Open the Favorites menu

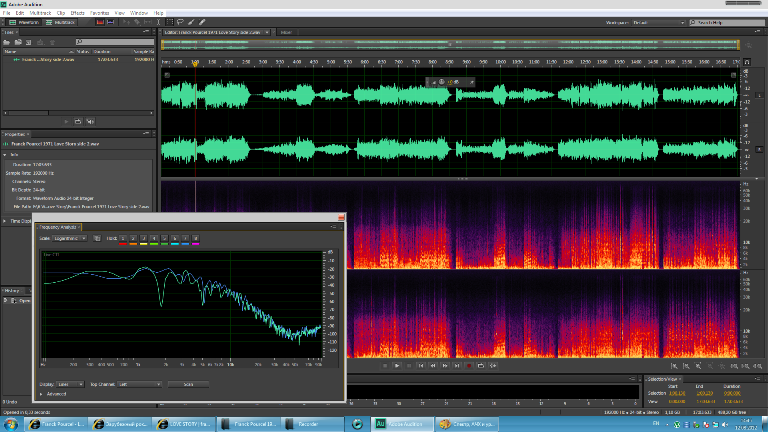point(99,13)
